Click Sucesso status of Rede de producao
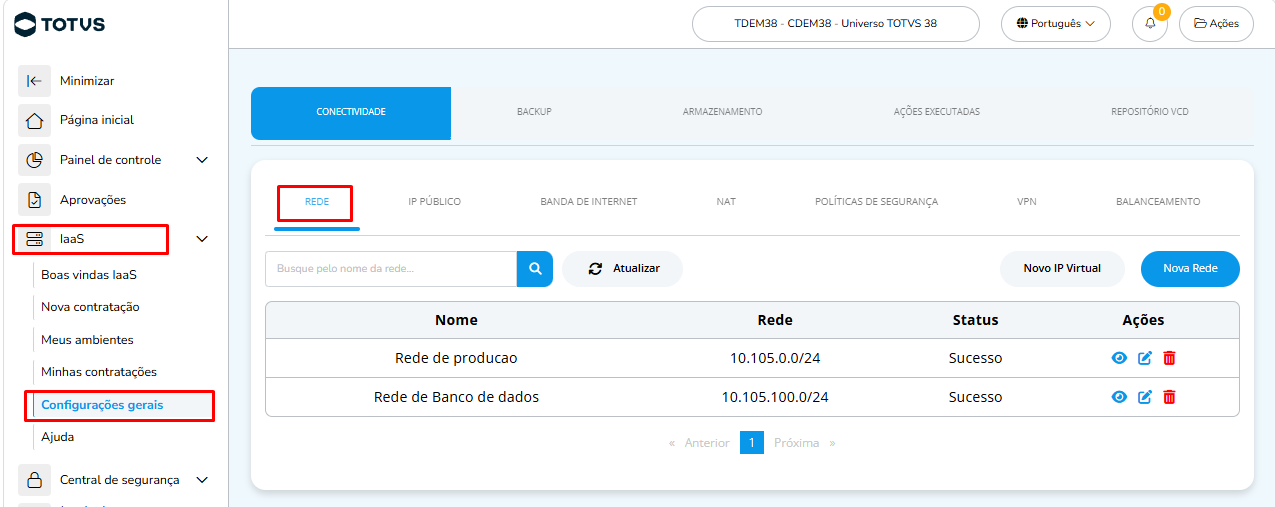 tap(975, 358)
